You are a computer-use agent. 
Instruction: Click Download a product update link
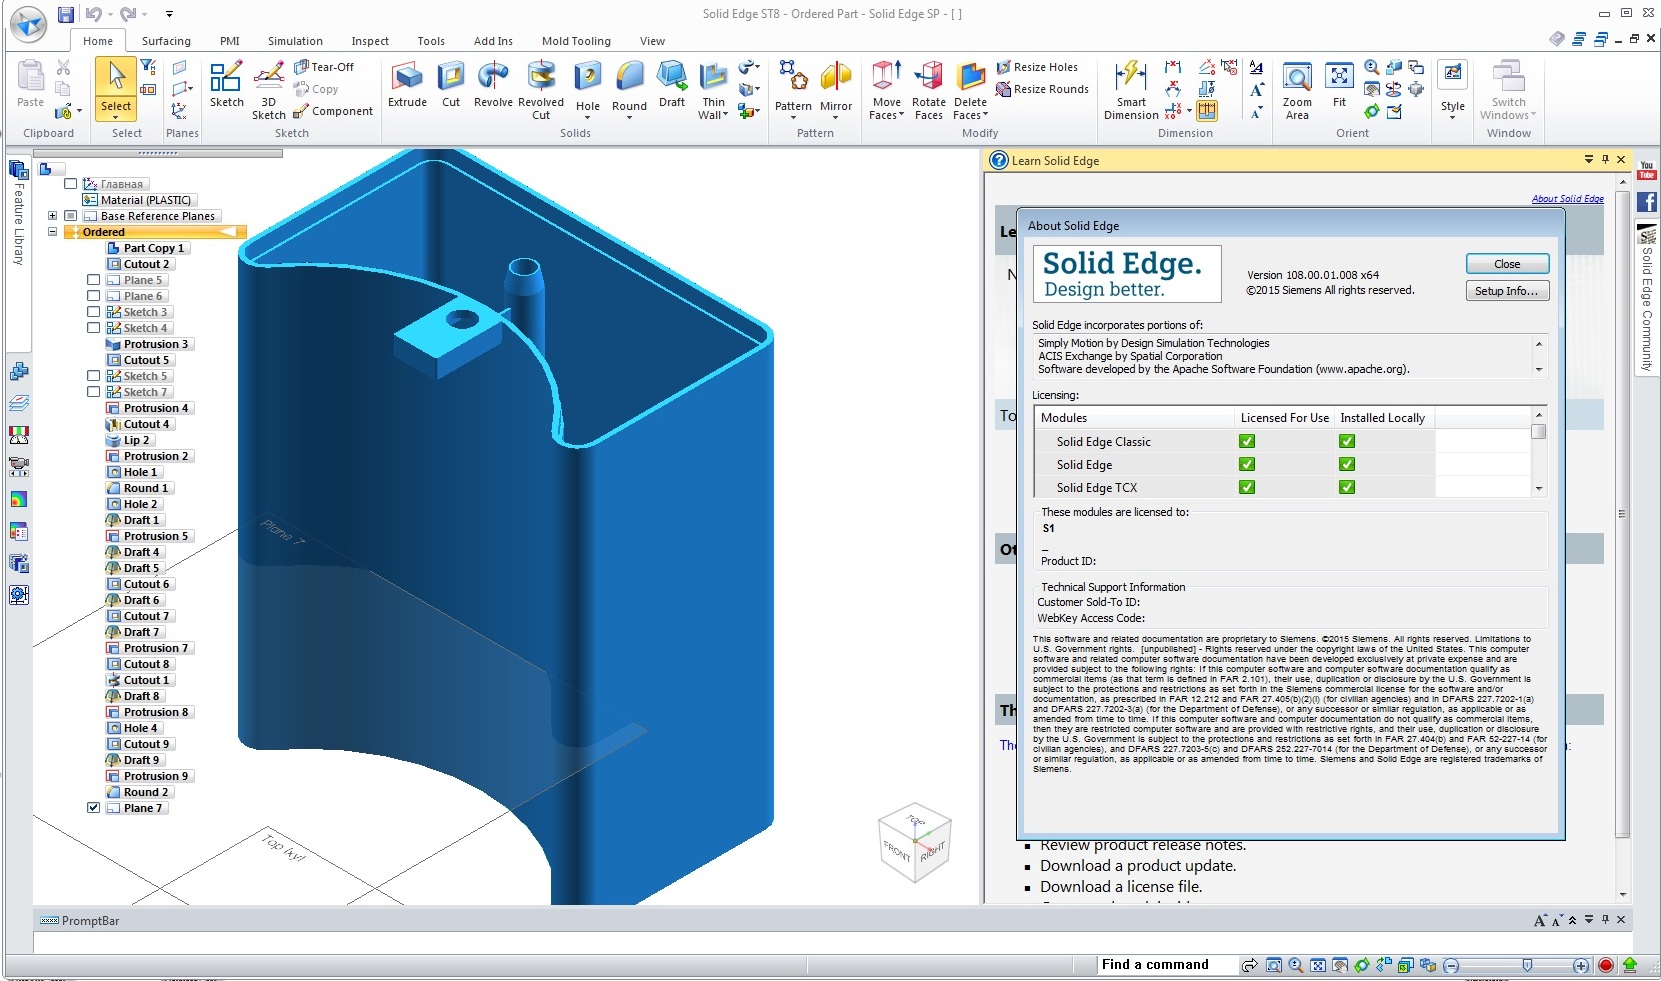[x=1138, y=866]
